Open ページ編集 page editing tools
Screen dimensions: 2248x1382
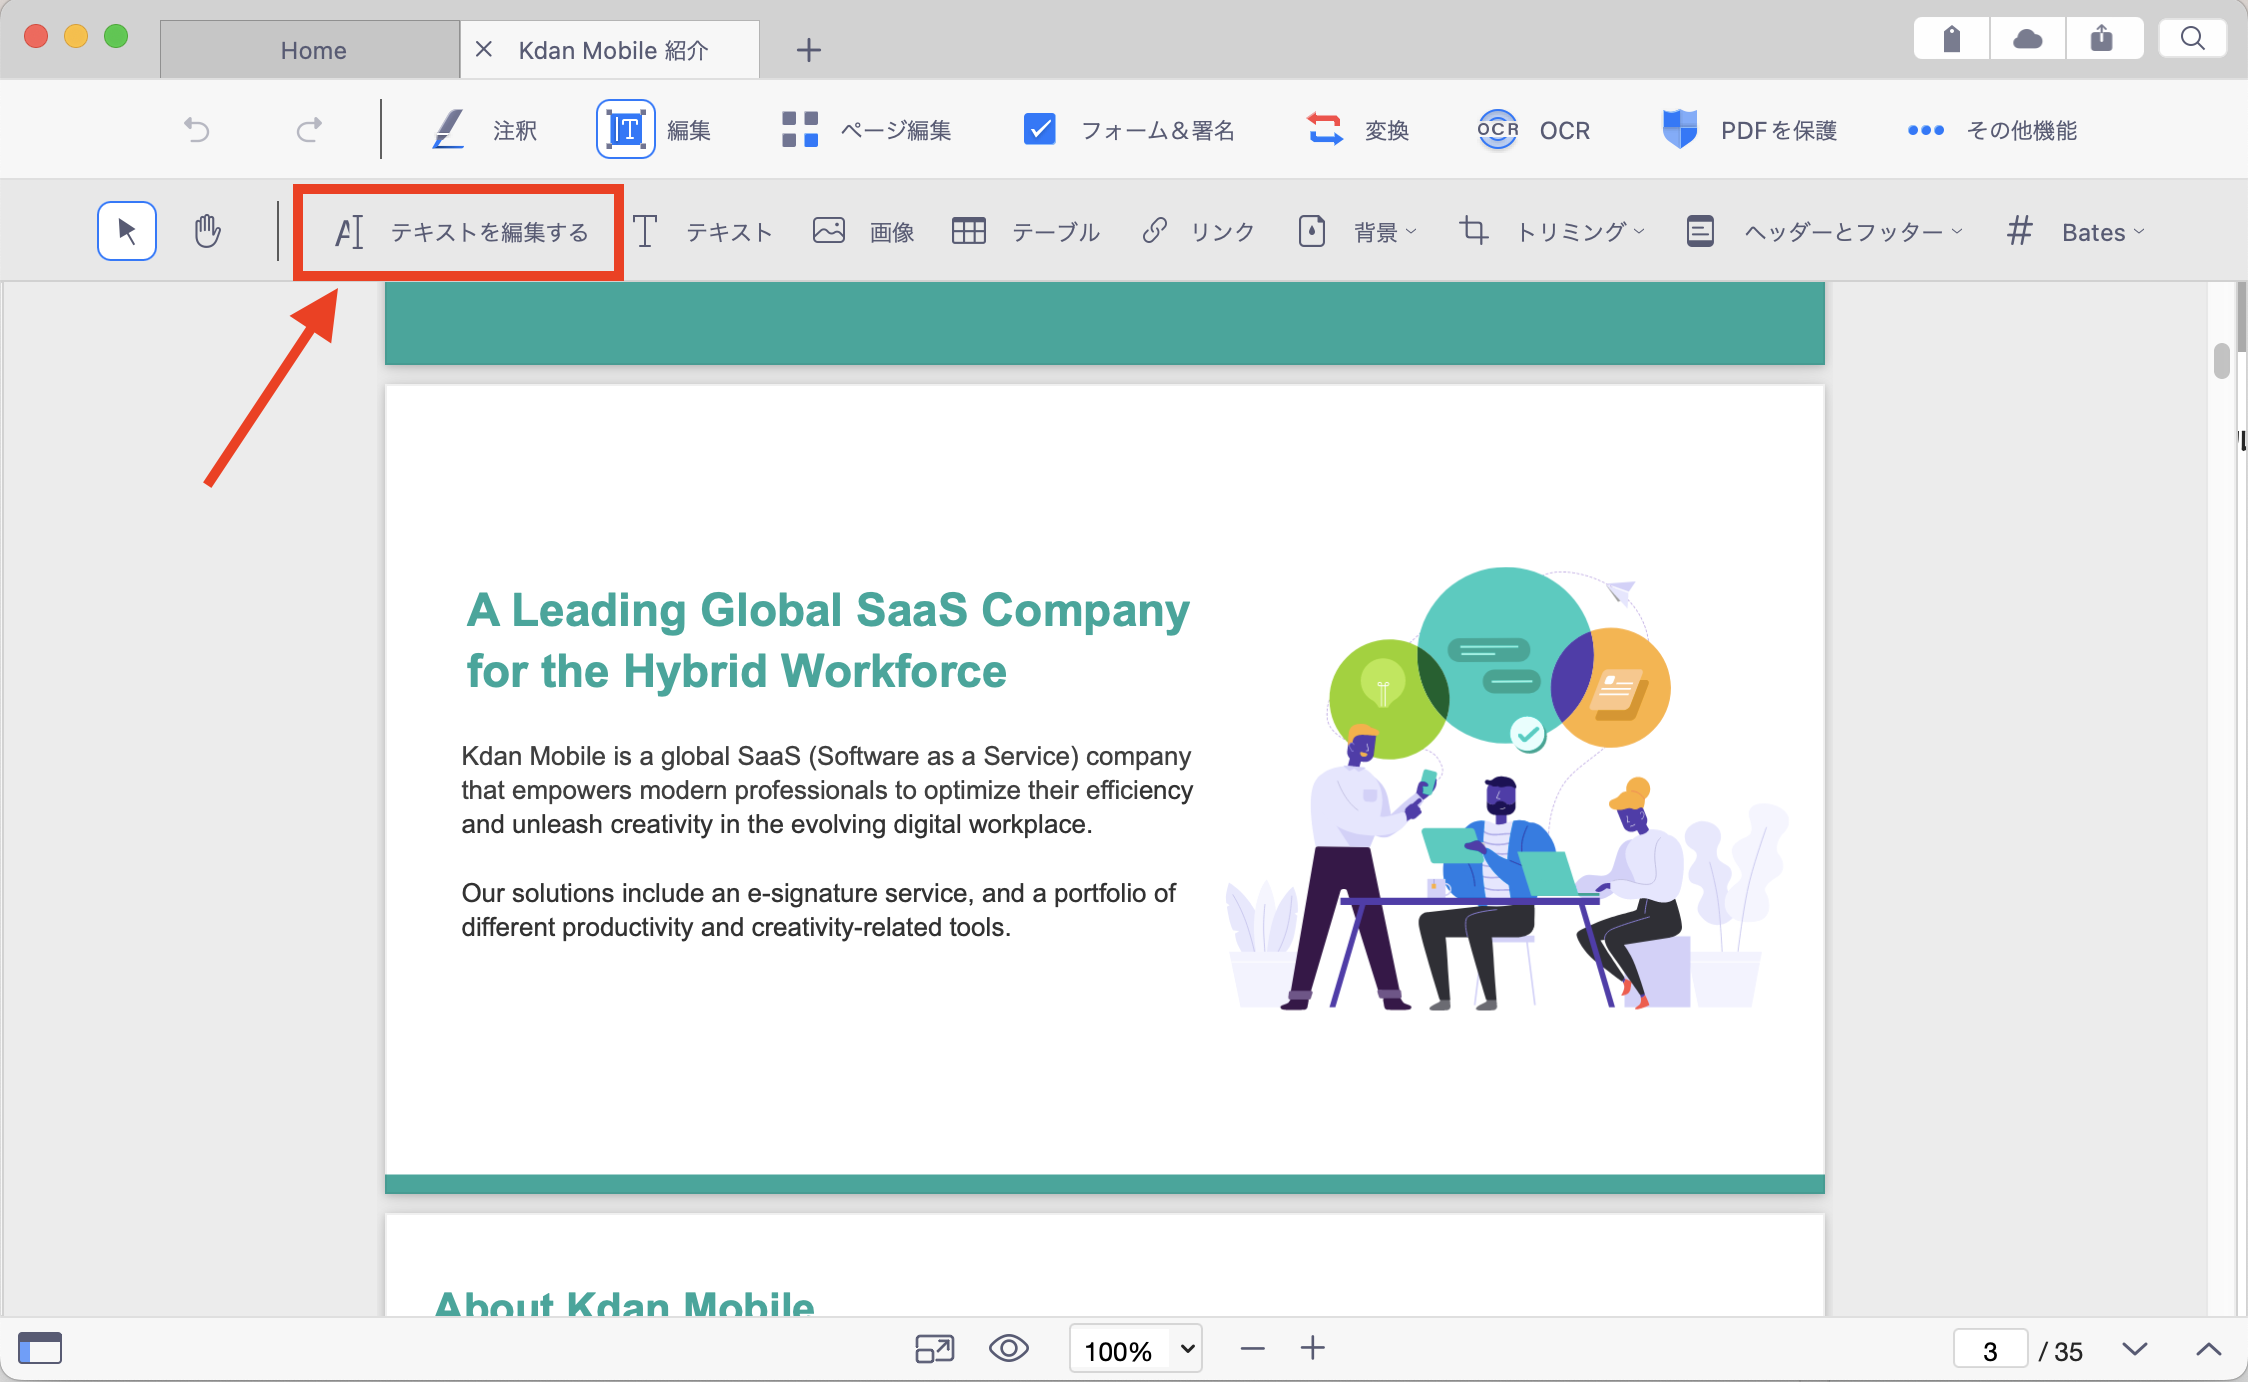point(866,130)
